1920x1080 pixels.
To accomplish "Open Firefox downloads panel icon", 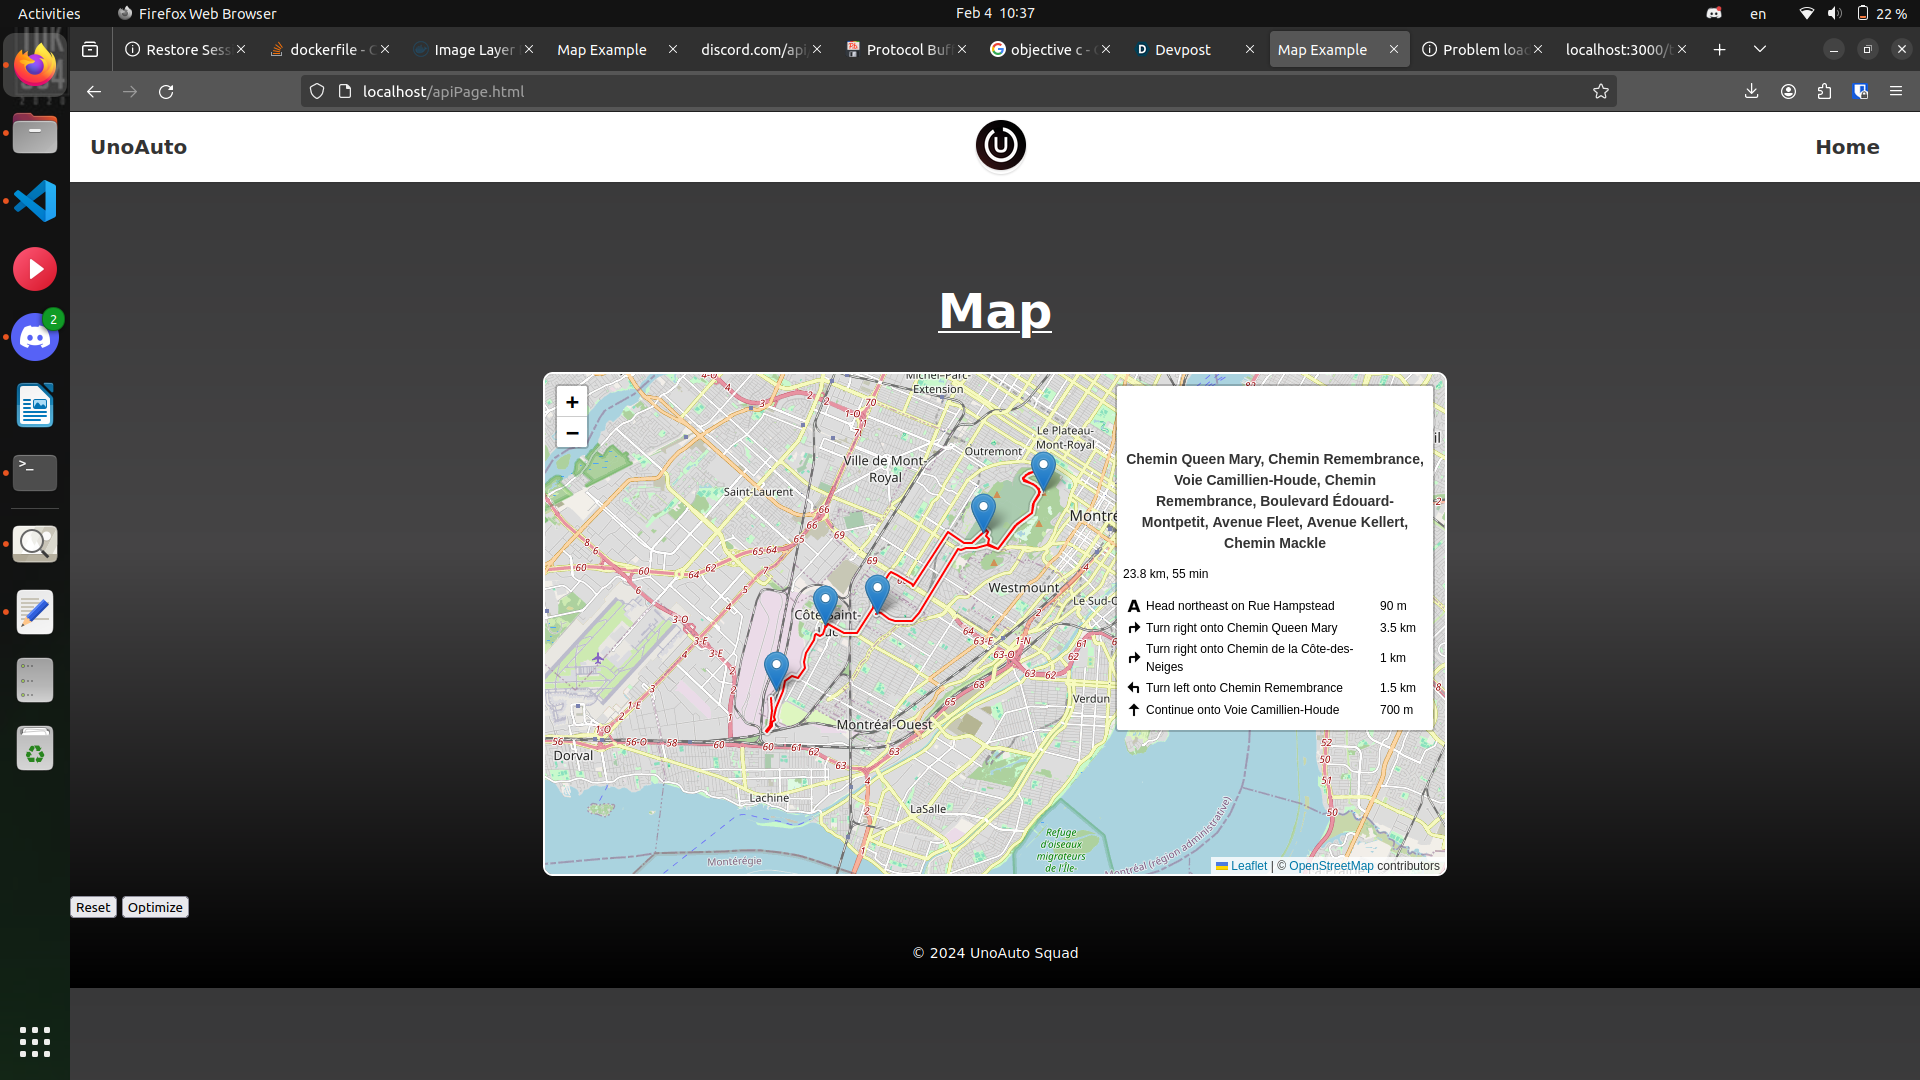I will (x=1751, y=92).
